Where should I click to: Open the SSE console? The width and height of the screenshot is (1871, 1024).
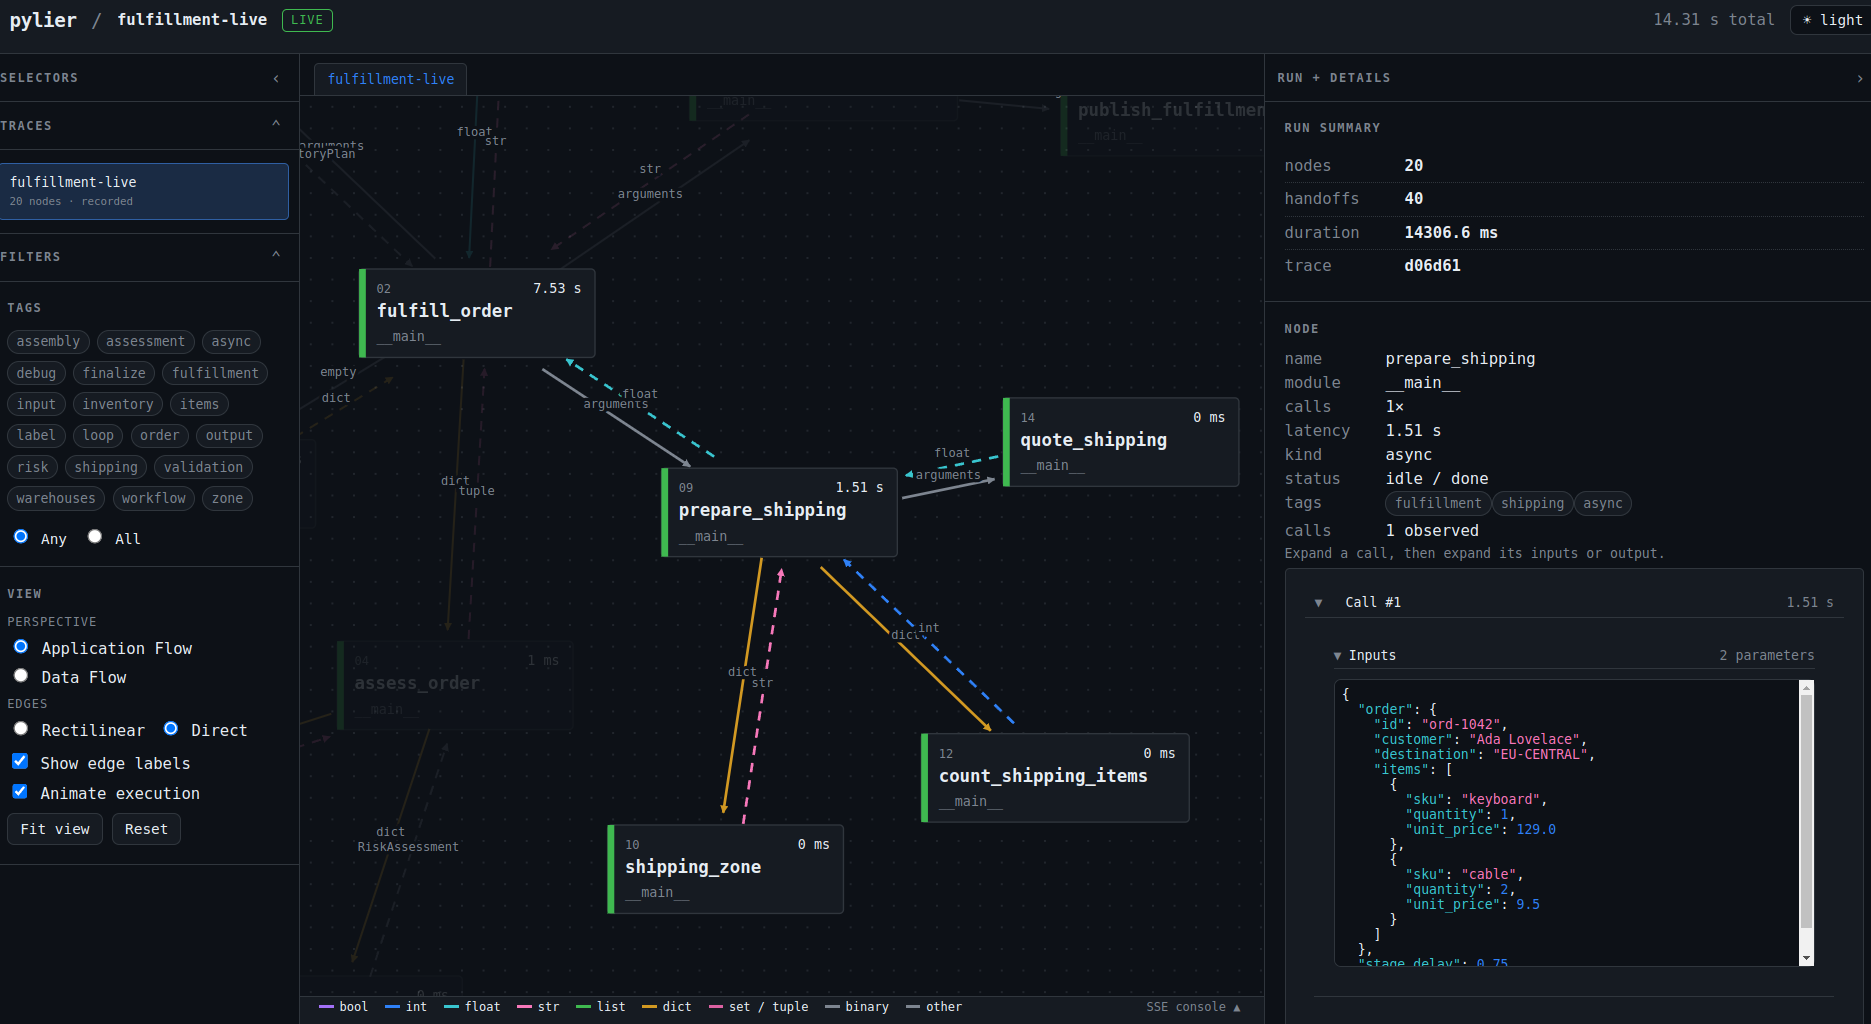click(1193, 1007)
